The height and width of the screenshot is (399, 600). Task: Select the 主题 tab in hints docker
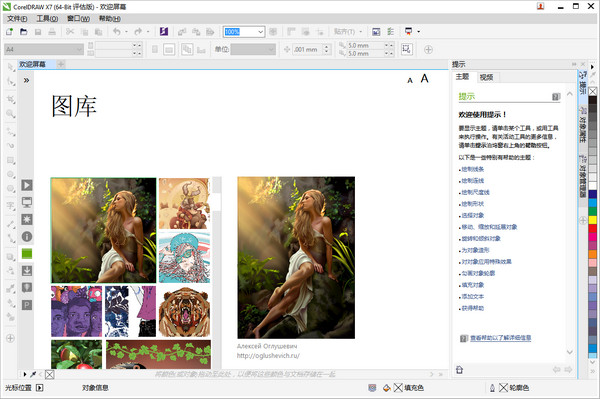point(462,77)
